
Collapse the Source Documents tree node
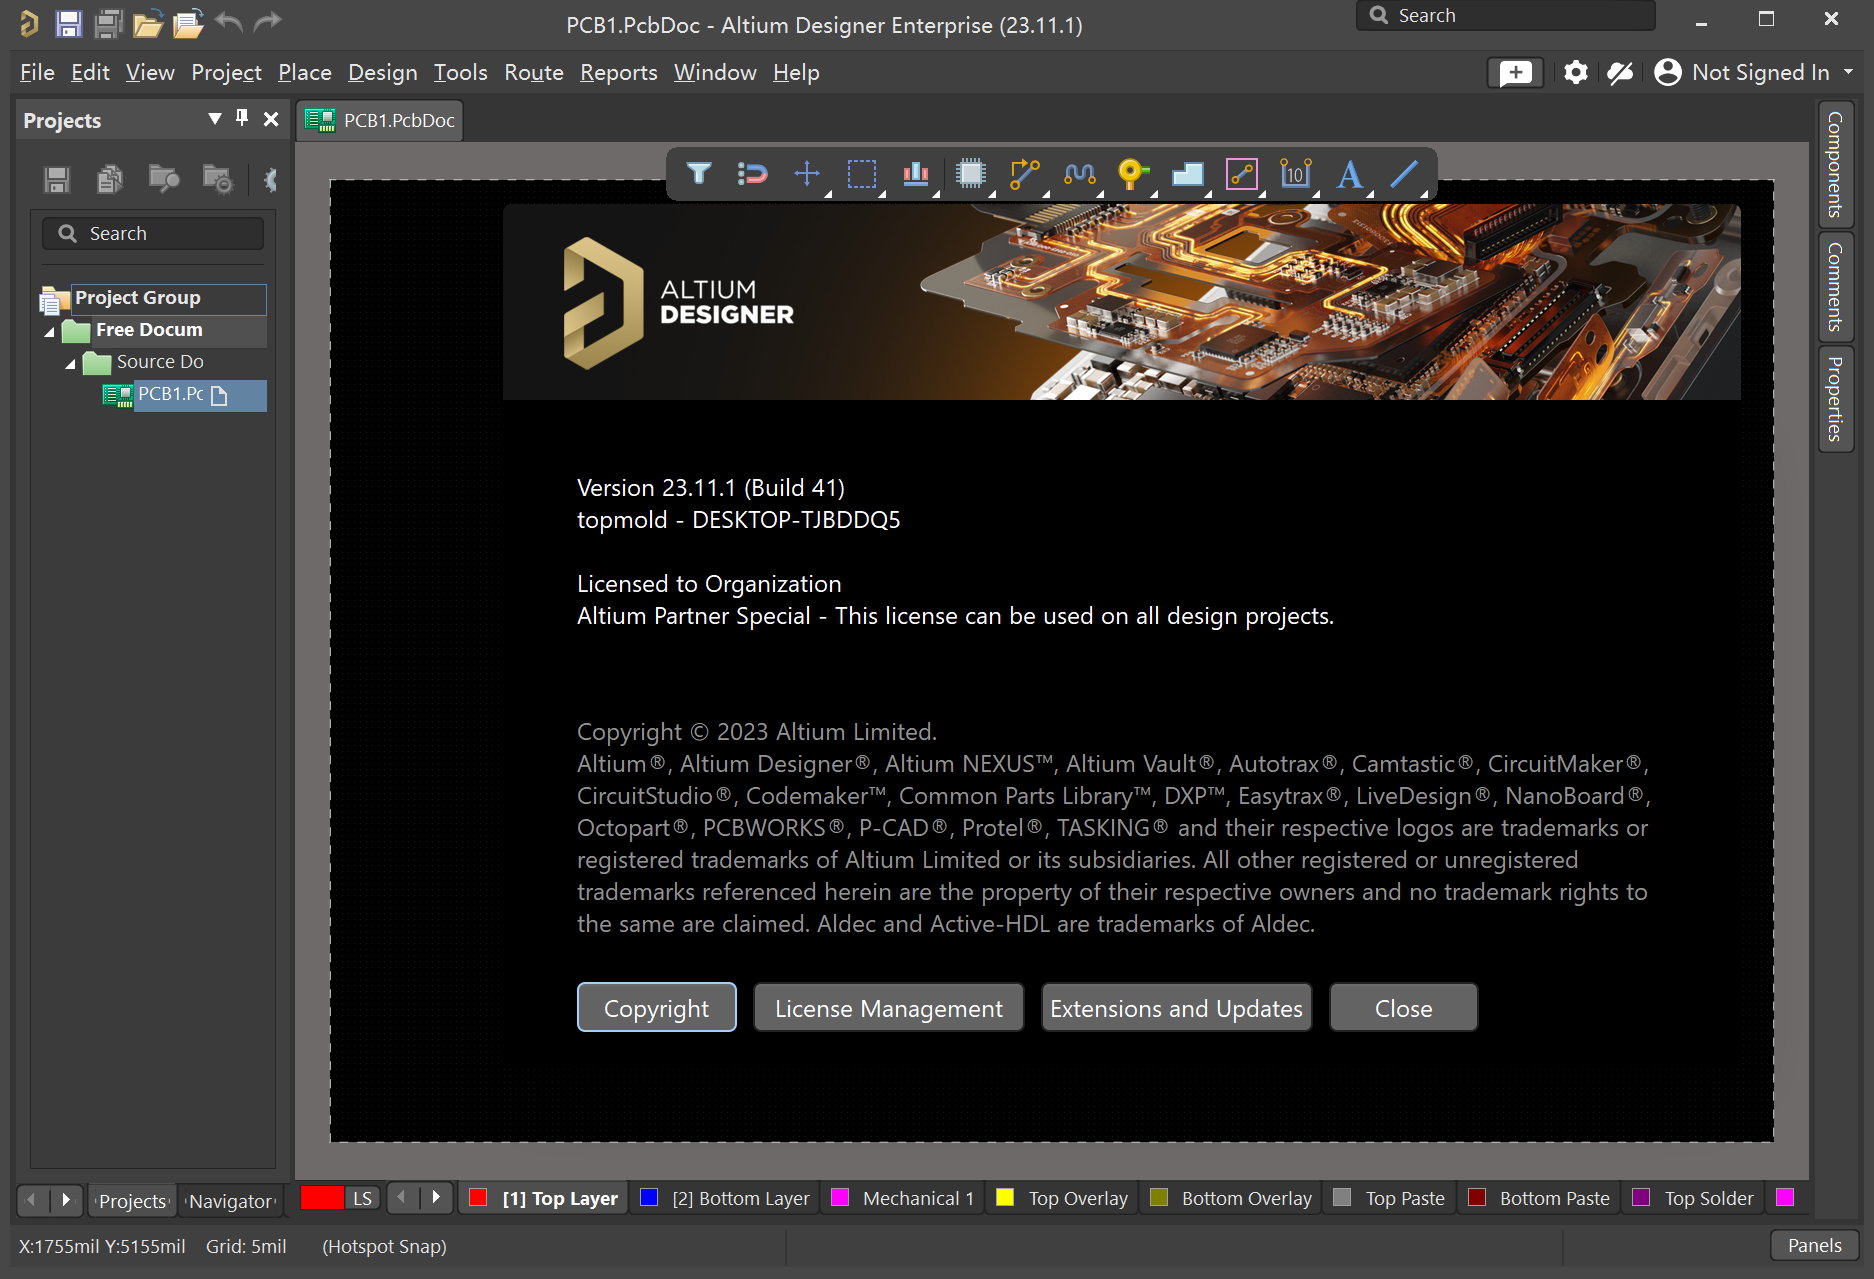(70, 363)
